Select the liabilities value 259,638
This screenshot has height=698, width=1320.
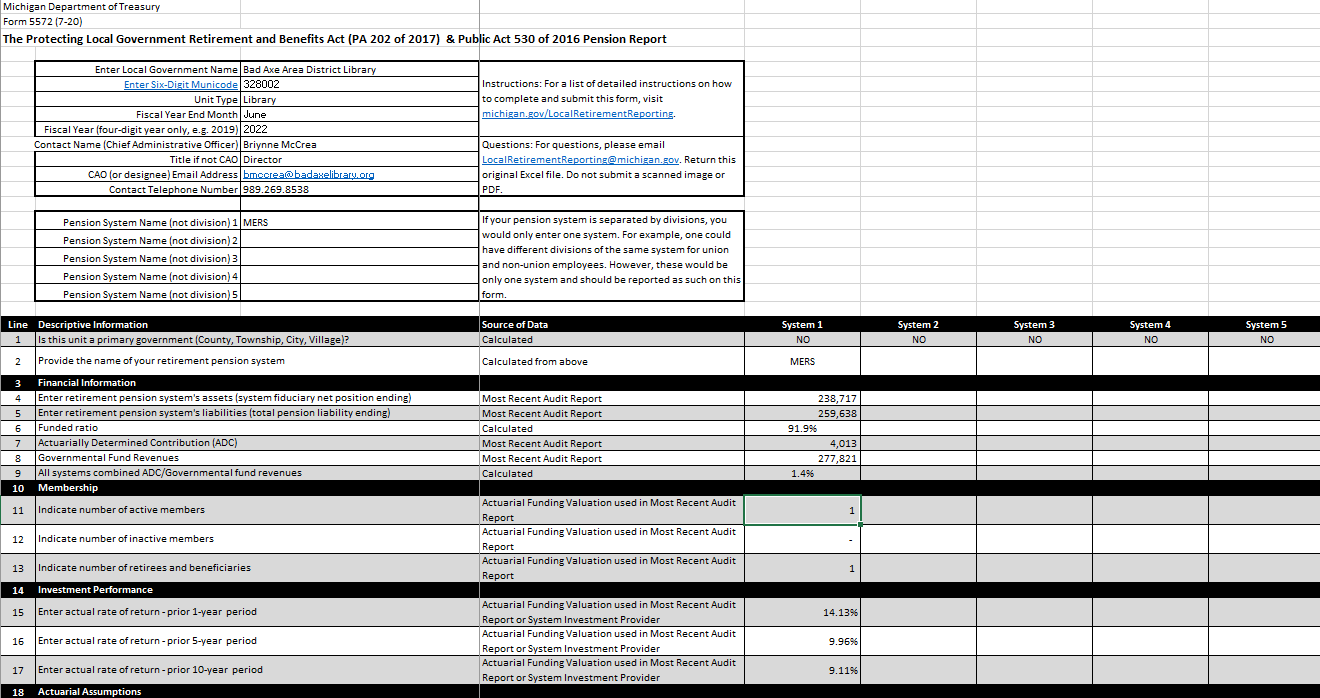802,413
